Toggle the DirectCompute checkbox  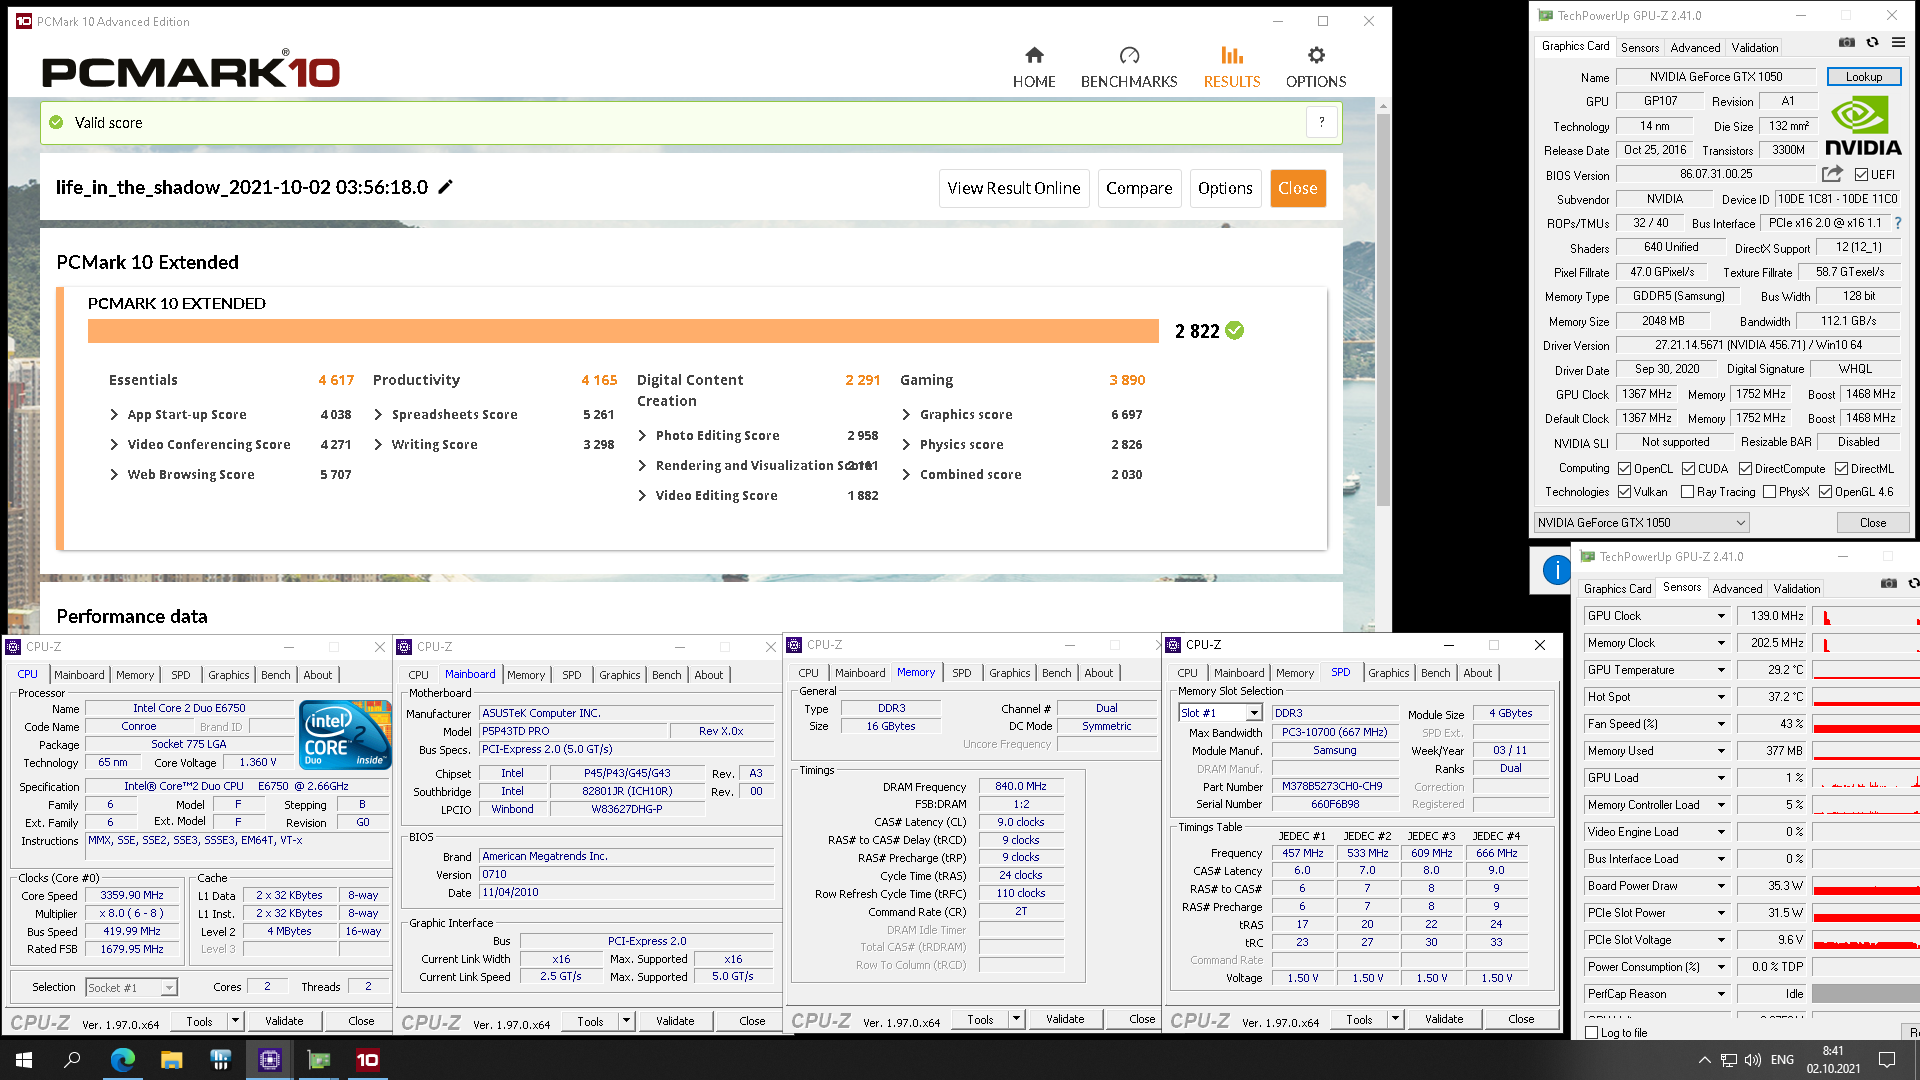pyautogui.click(x=1745, y=469)
